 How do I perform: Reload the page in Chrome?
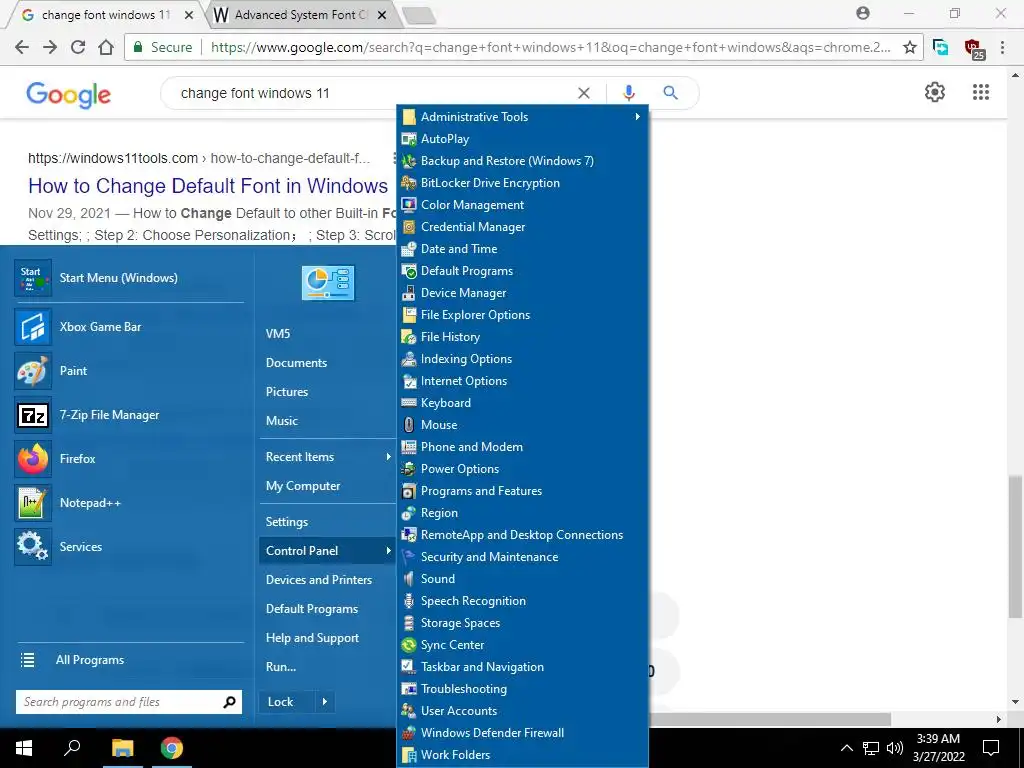78,47
